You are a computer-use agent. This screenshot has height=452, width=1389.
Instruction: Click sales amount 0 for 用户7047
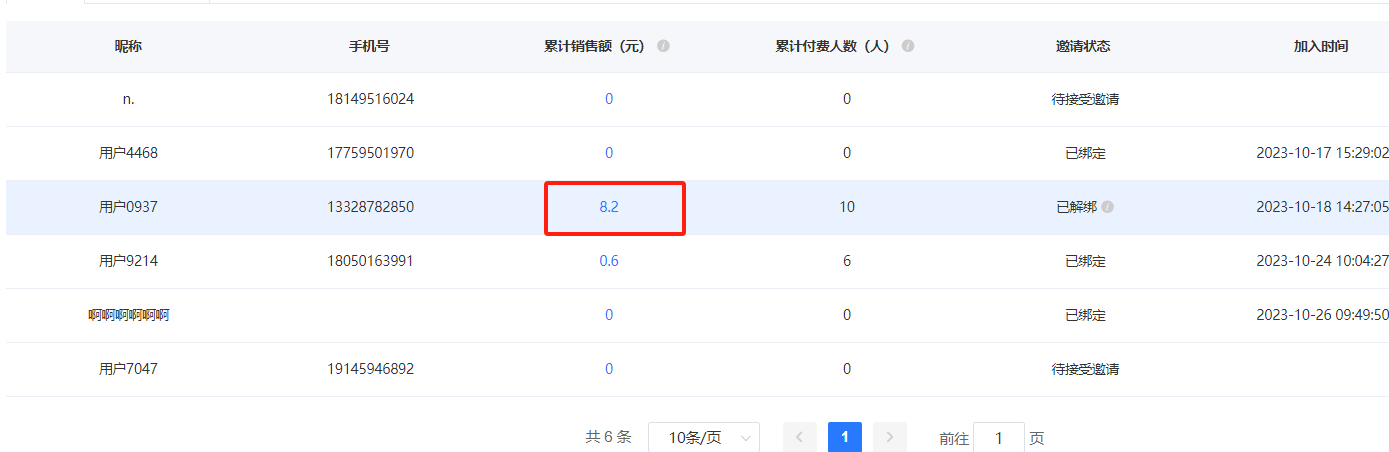click(x=609, y=369)
